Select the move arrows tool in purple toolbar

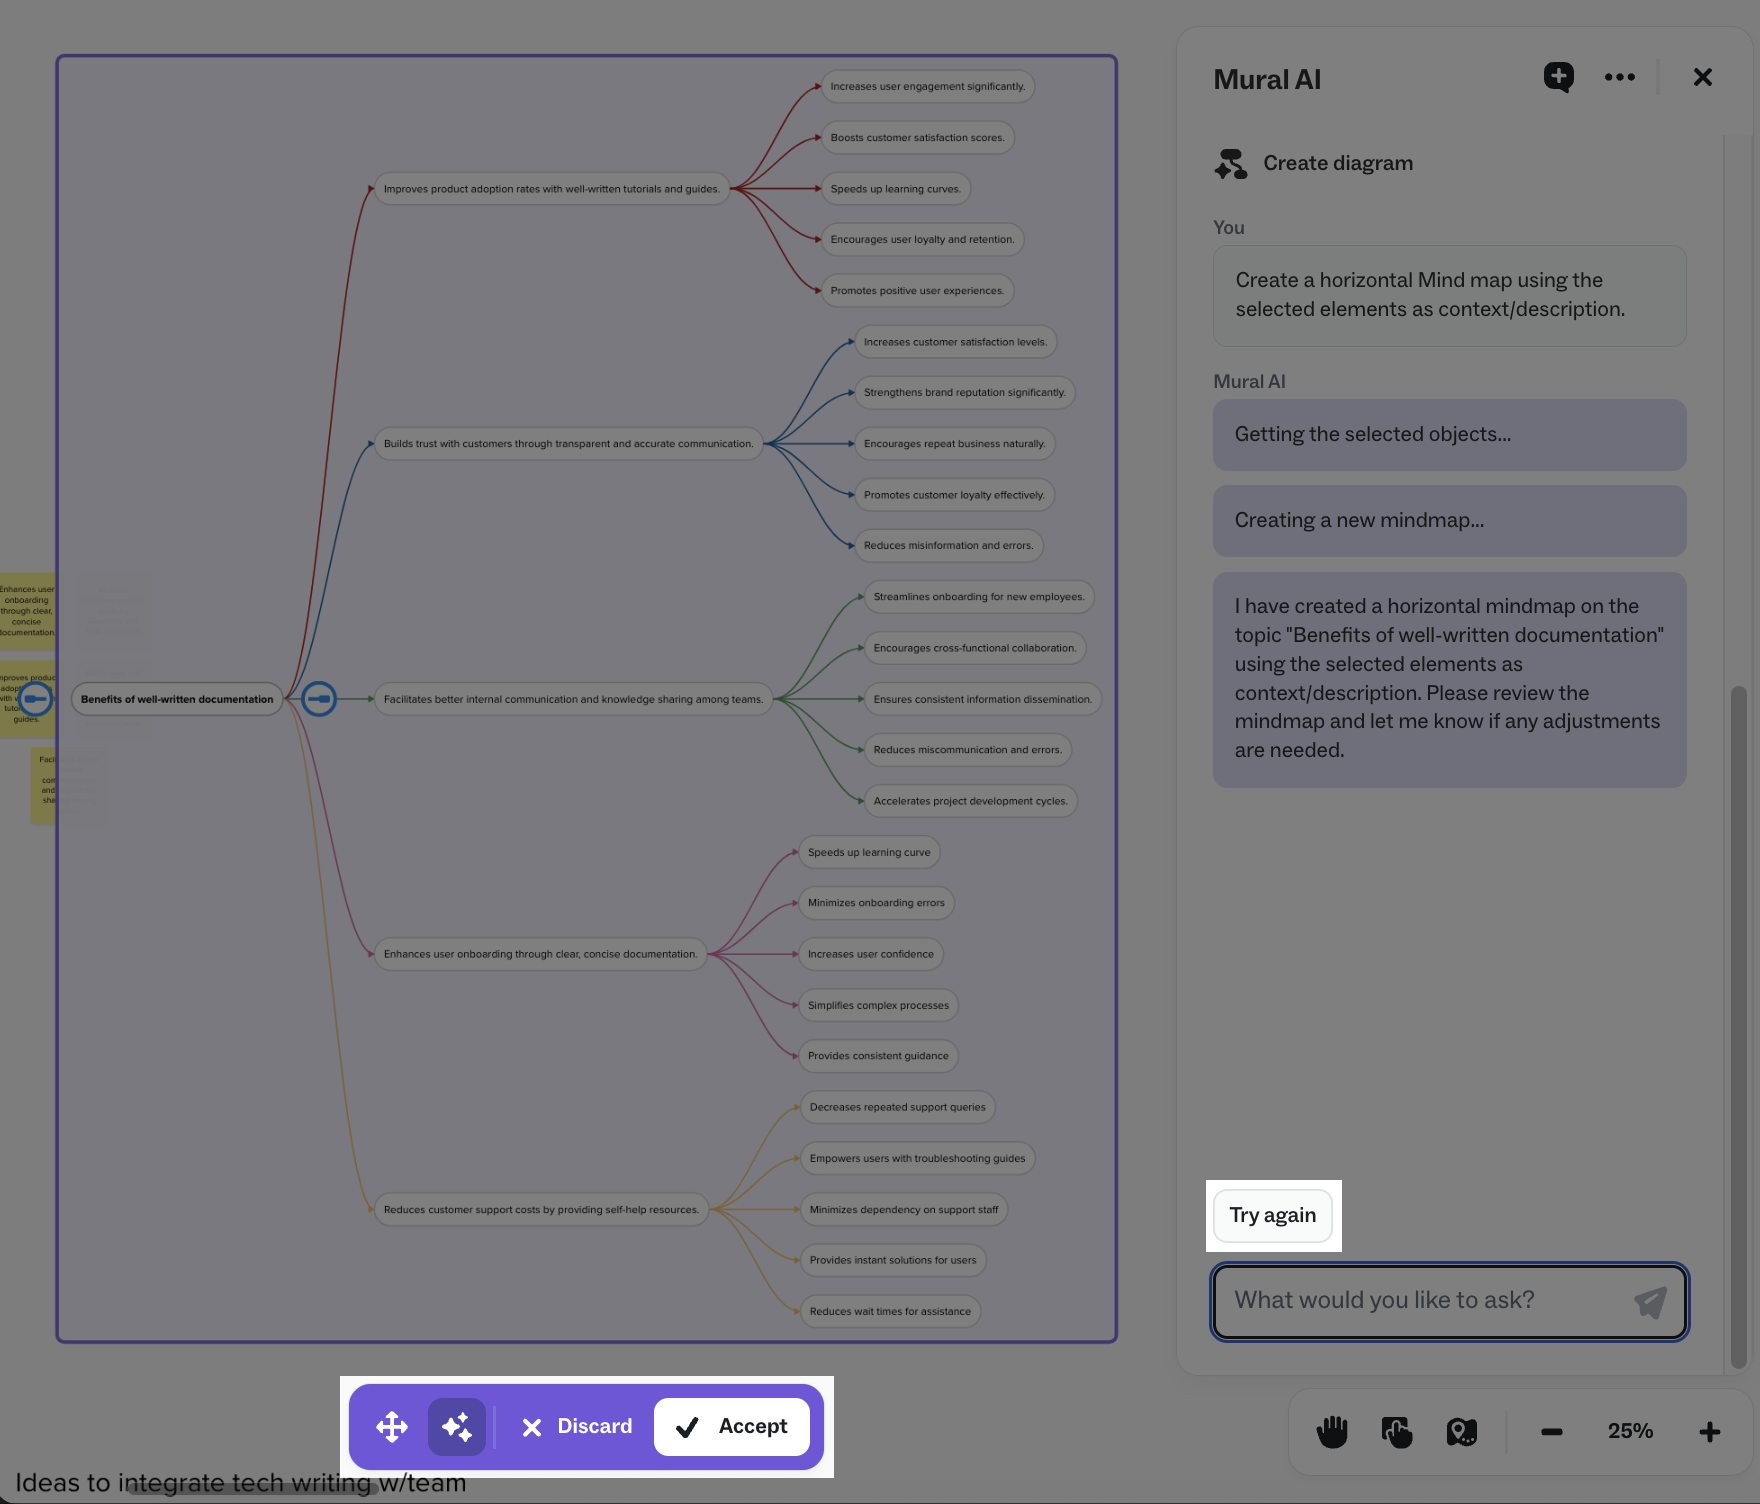(392, 1427)
